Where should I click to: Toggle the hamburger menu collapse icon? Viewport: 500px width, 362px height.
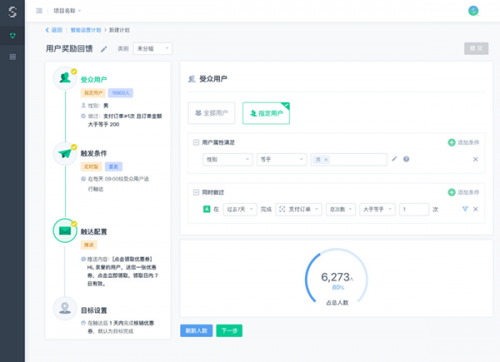(x=39, y=11)
